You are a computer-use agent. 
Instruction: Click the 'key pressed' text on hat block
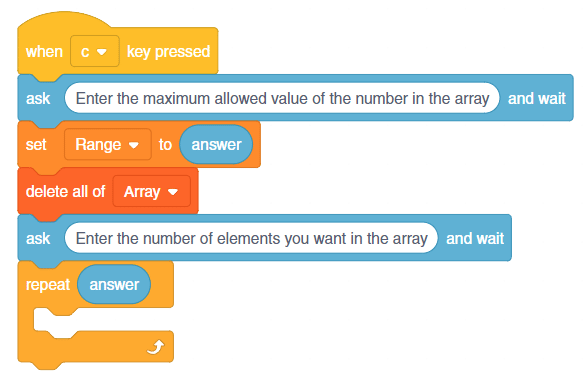[x=168, y=52]
